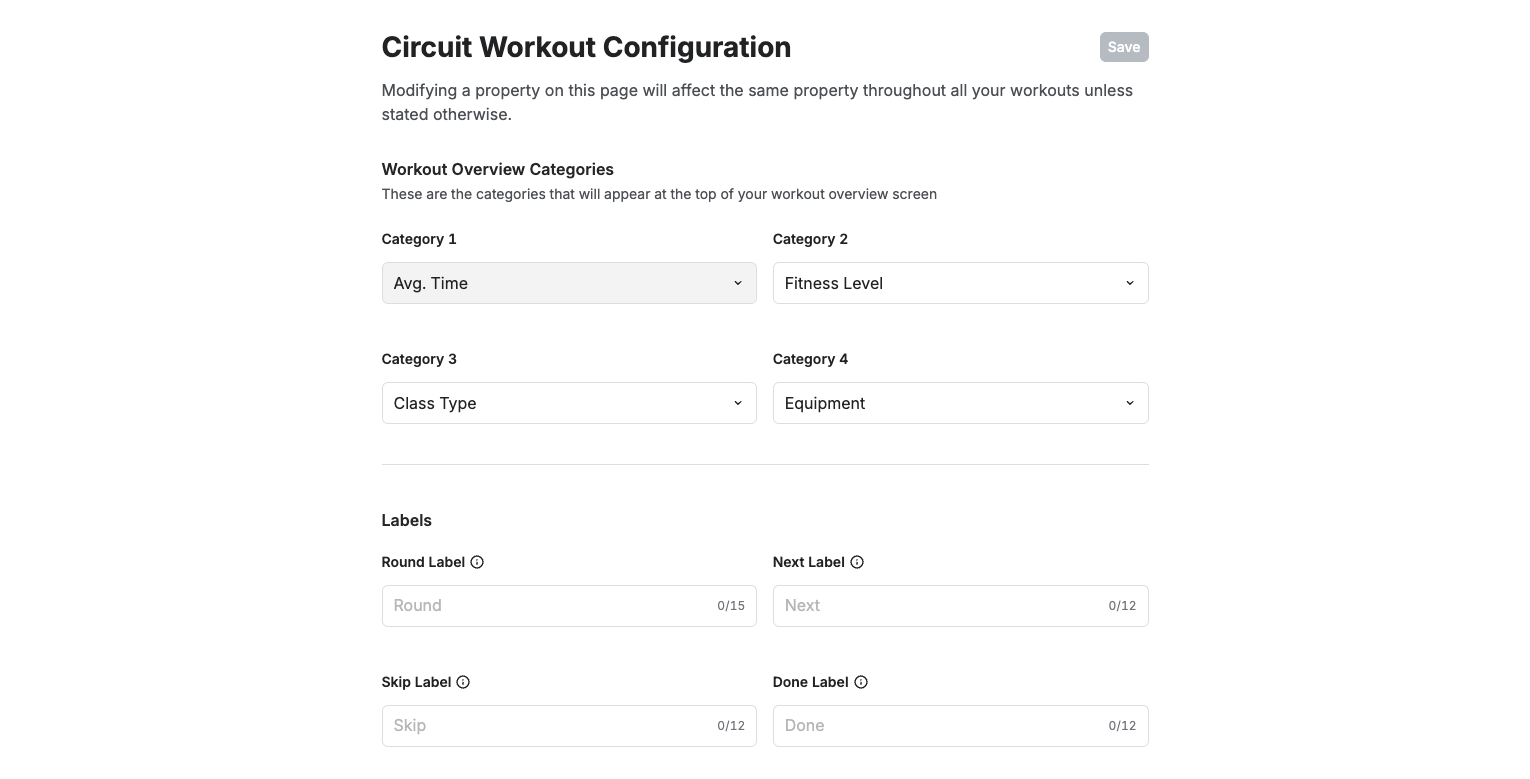Viewport: 1530px width, 779px height.
Task: Click the Category 1 field label
Action: pyautogui.click(x=419, y=239)
